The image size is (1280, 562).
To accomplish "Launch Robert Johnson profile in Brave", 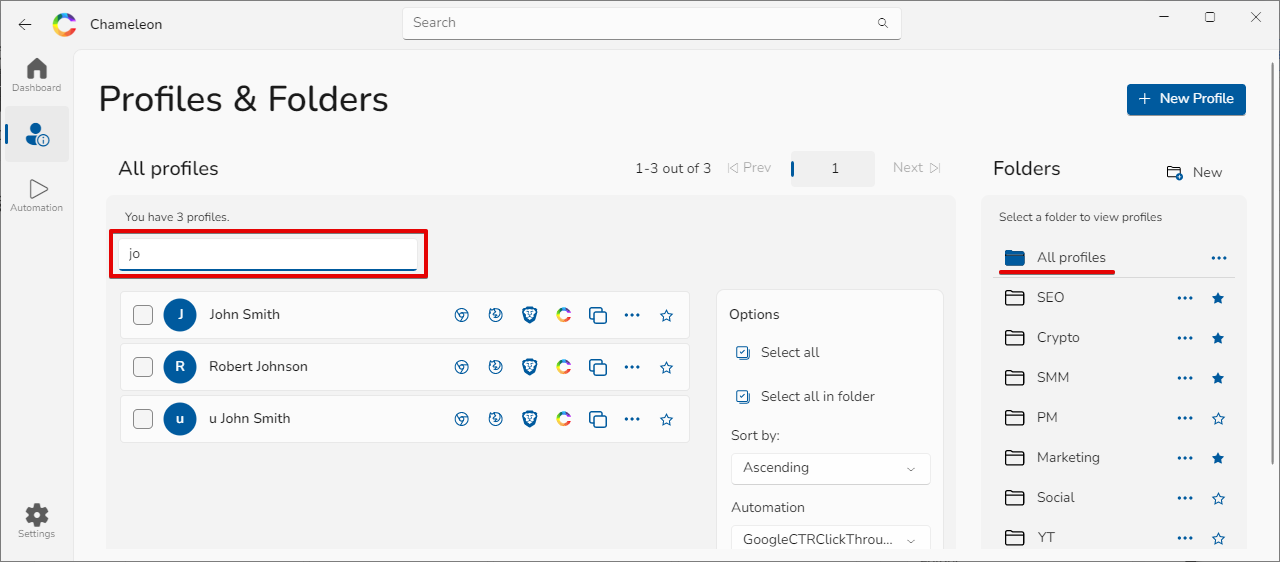I will pyautogui.click(x=529, y=367).
